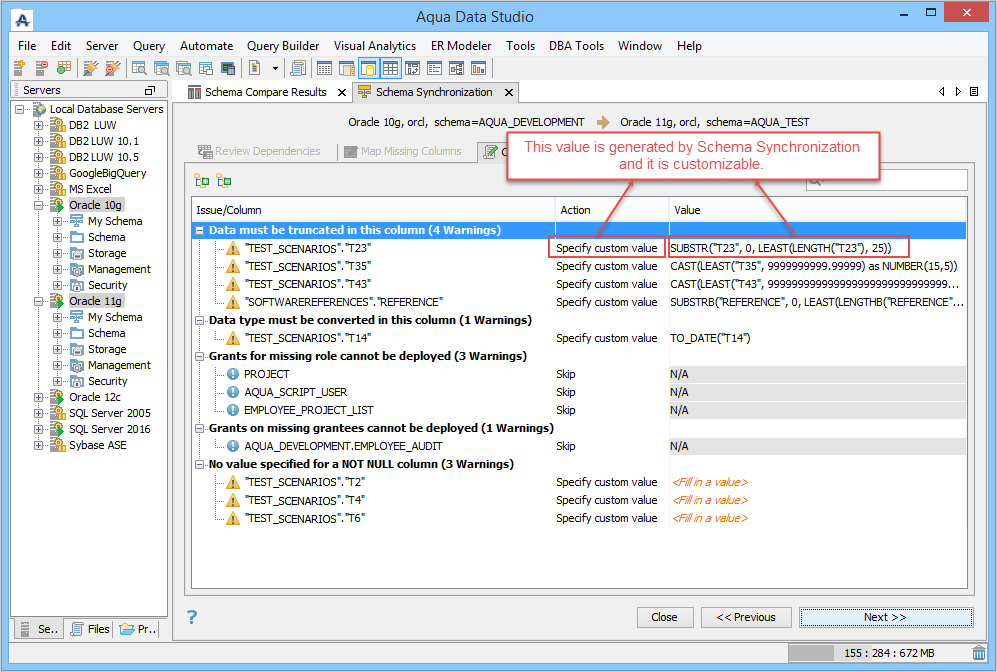The image size is (997, 672).
Task: Open the Query Builder menu
Action: click(283, 46)
